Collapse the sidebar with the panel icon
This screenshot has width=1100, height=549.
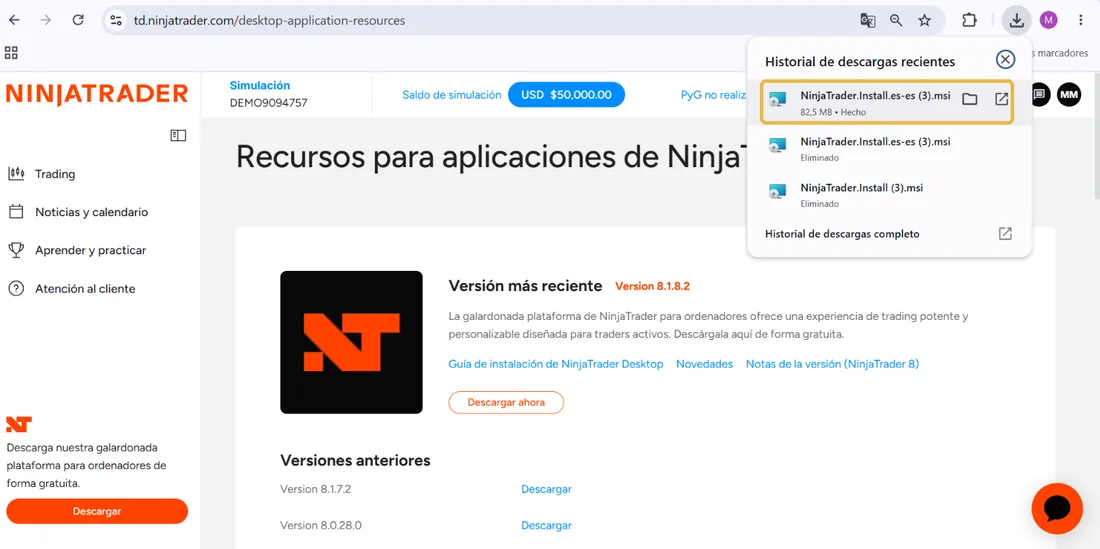click(178, 135)
